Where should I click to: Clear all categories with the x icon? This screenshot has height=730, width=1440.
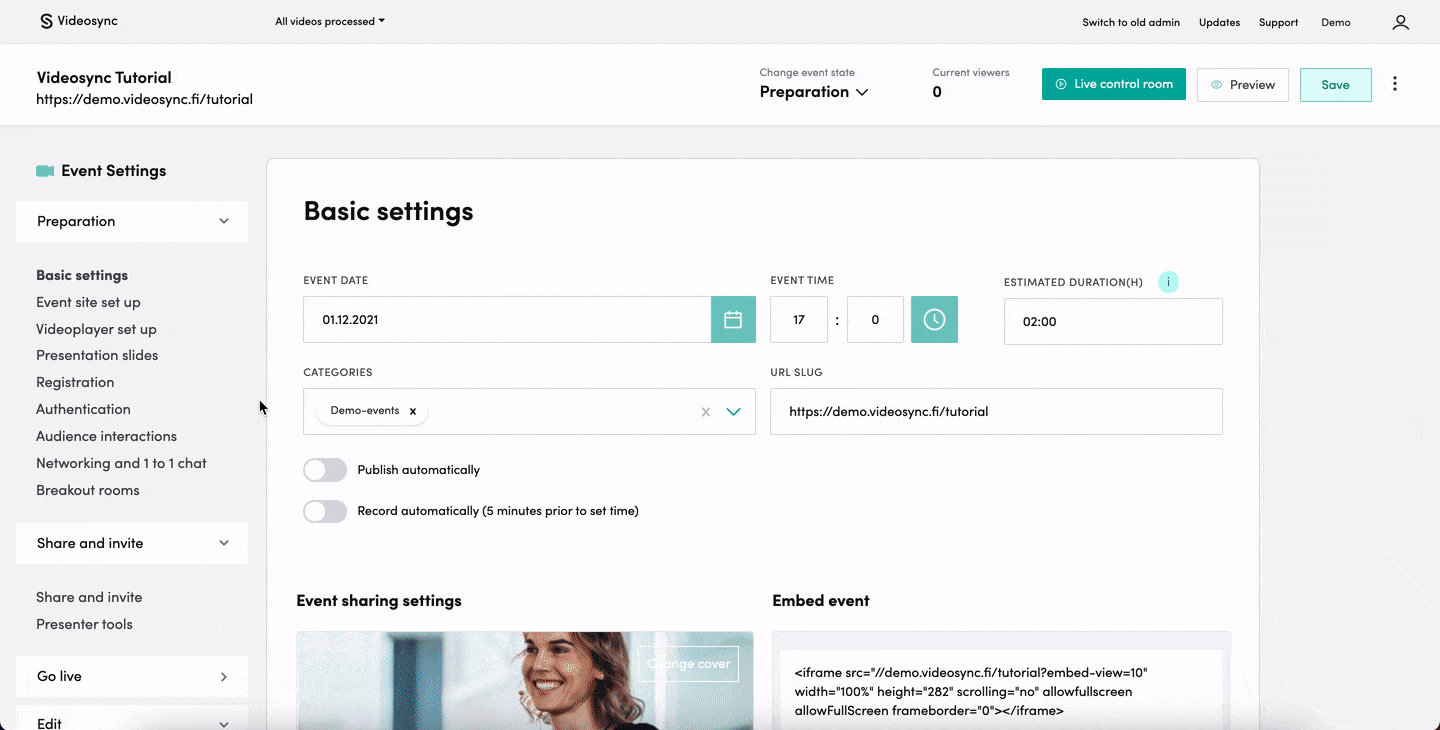[705, 411]
